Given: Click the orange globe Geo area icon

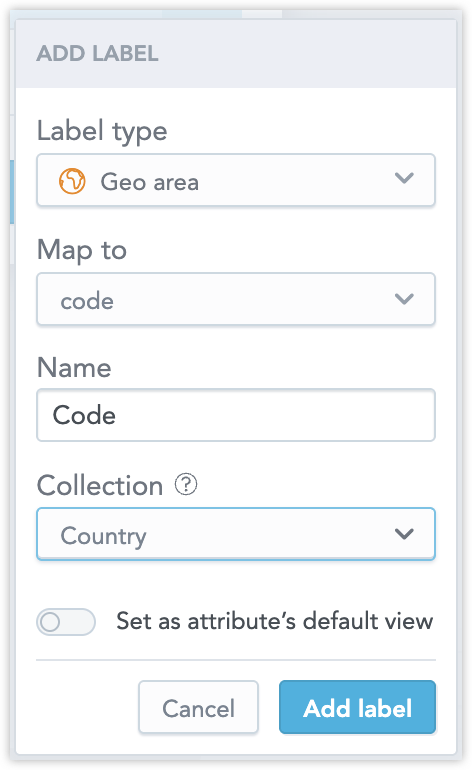Looking at the screenshot, I should click(x=72, y=181).
